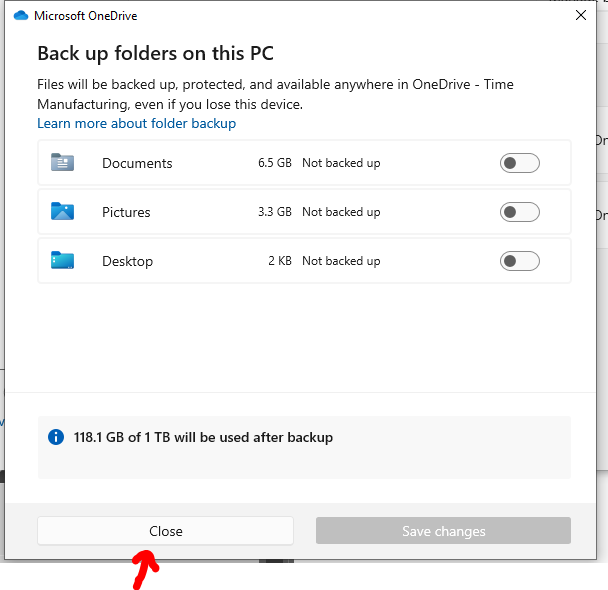
Task: Click the OneDrive cloud icon in title bar
Action: click(x=21, y=16)
